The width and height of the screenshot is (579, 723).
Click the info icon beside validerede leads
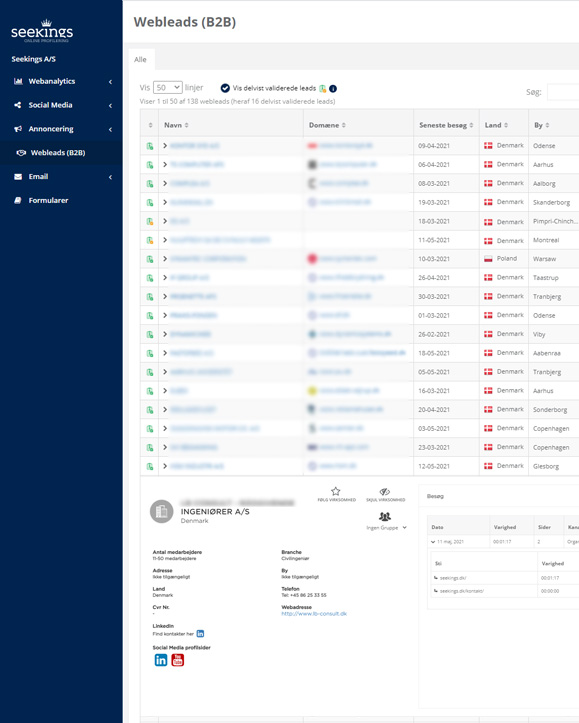(x=333, y=89)
